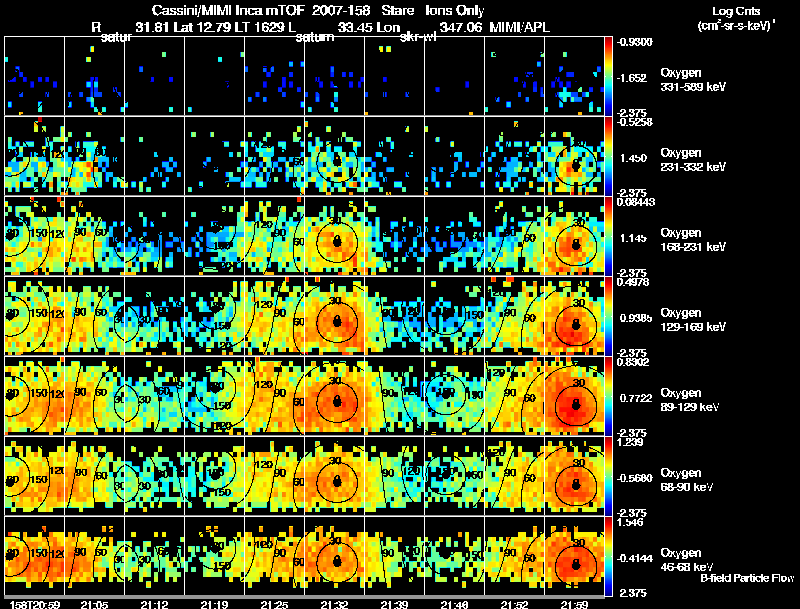Image resolution: width=800 pixels, height=609 pixels.
Task: Click the colour bar for Oxygen 89-129 keV
Action: (608, 396)
